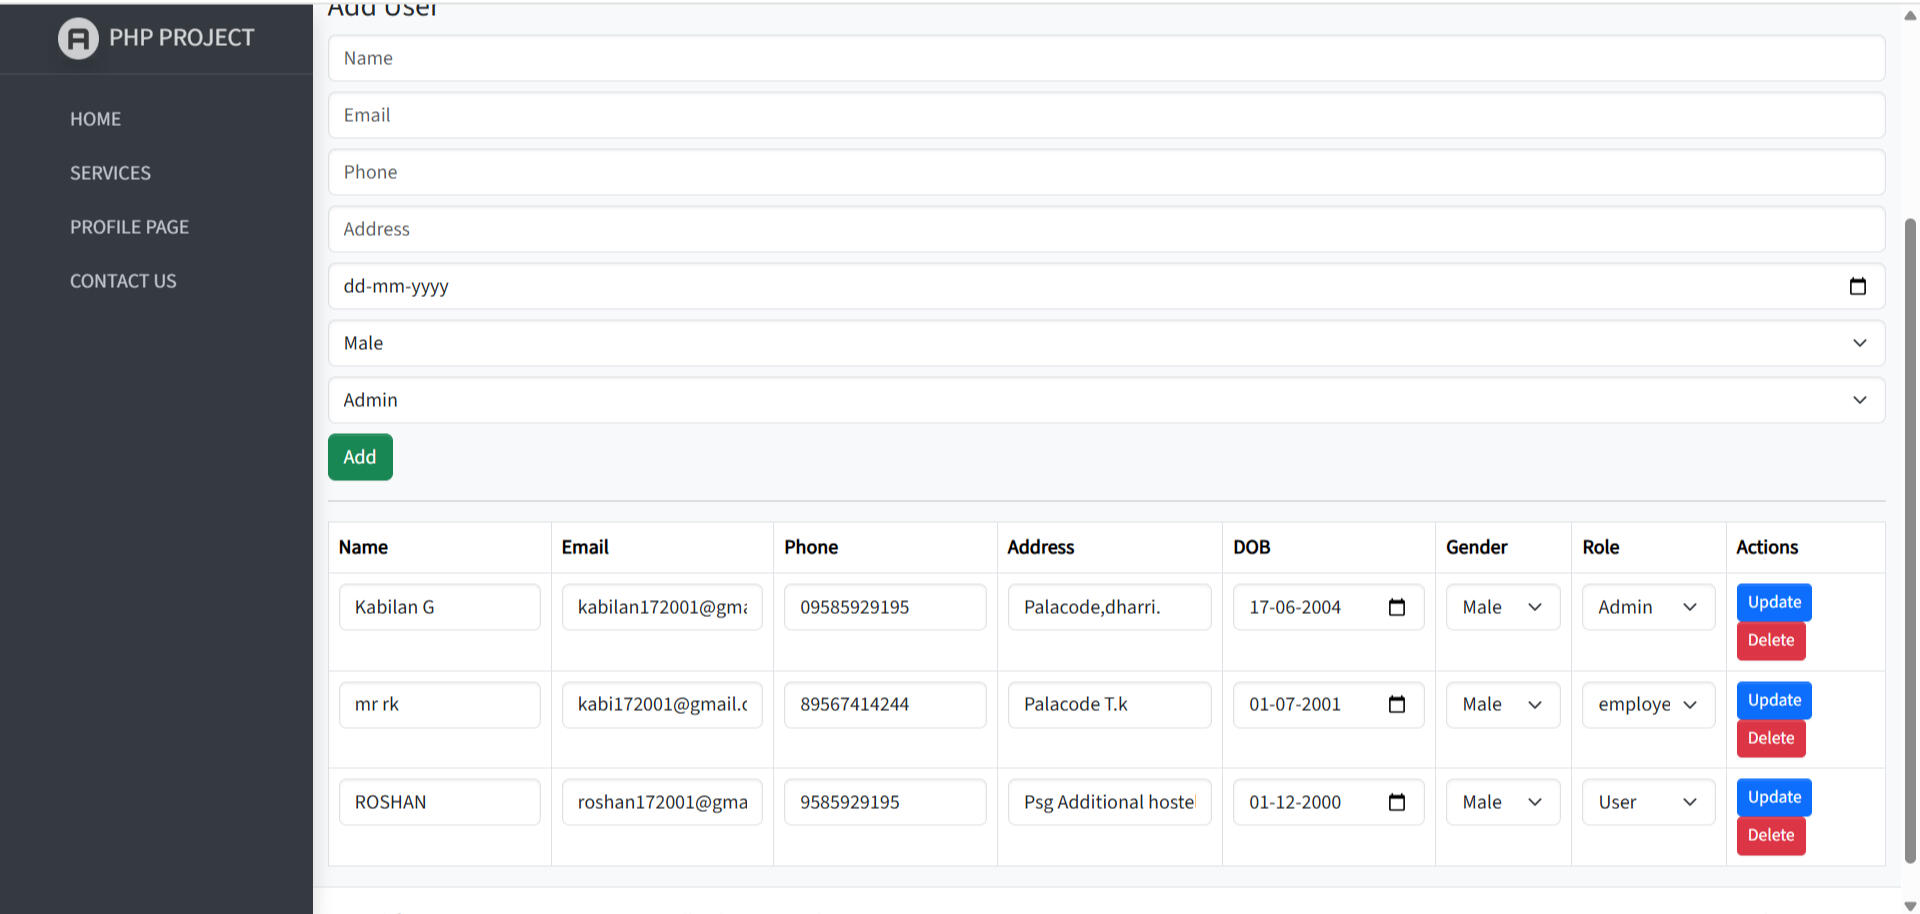
Task: Open calendar icon for DOB 17-06-2004
Action: click(x=1397, y=607)
